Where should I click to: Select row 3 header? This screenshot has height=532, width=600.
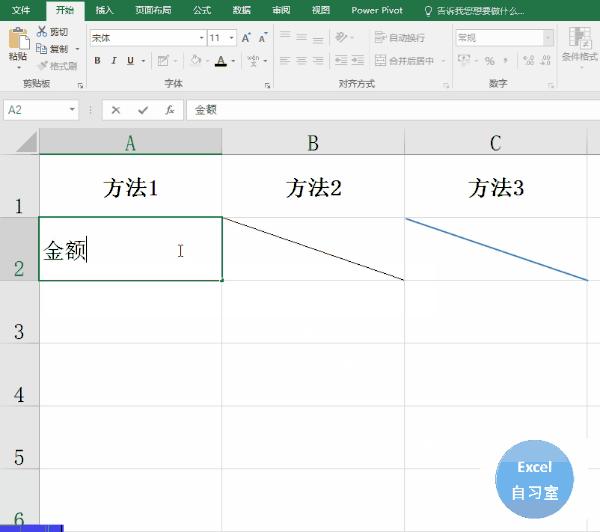click(x=19, y=312)
